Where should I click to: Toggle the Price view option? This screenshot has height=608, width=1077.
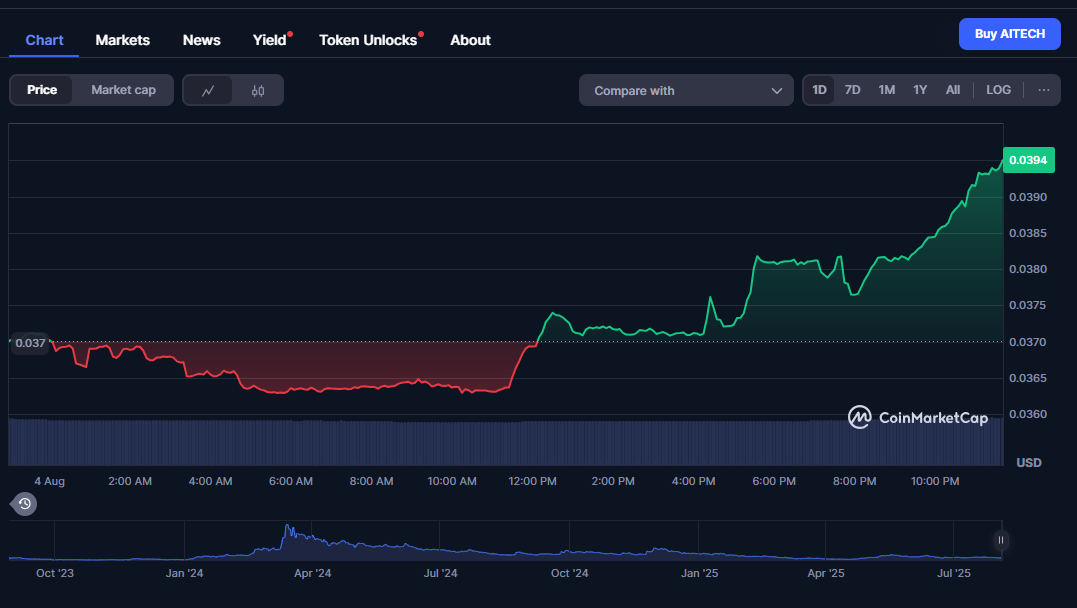(42, 90)
